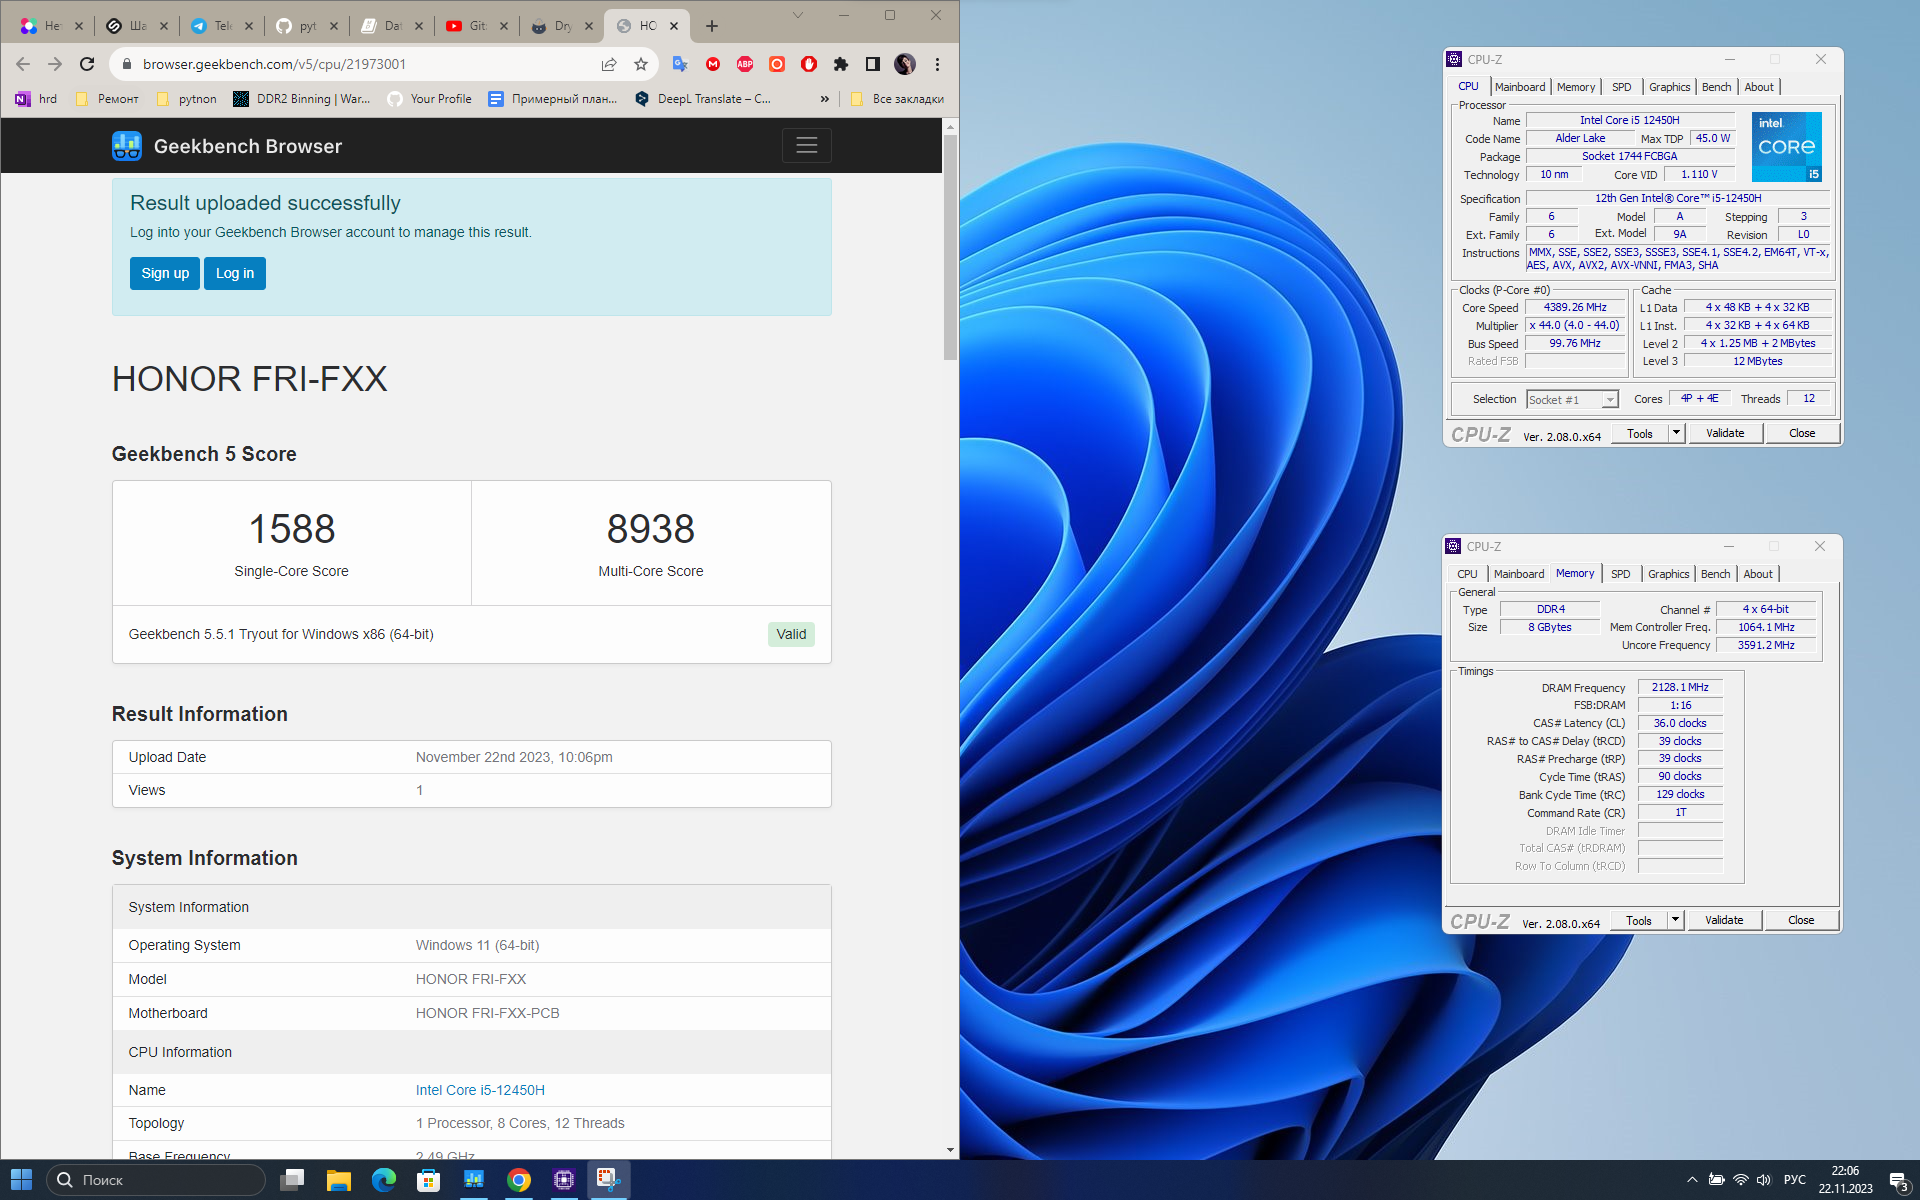Image resolution: width=1920 pixels, height=1200 pixels.
Task: Open Task View from the taskbar
Action: tap(292, 1180)
